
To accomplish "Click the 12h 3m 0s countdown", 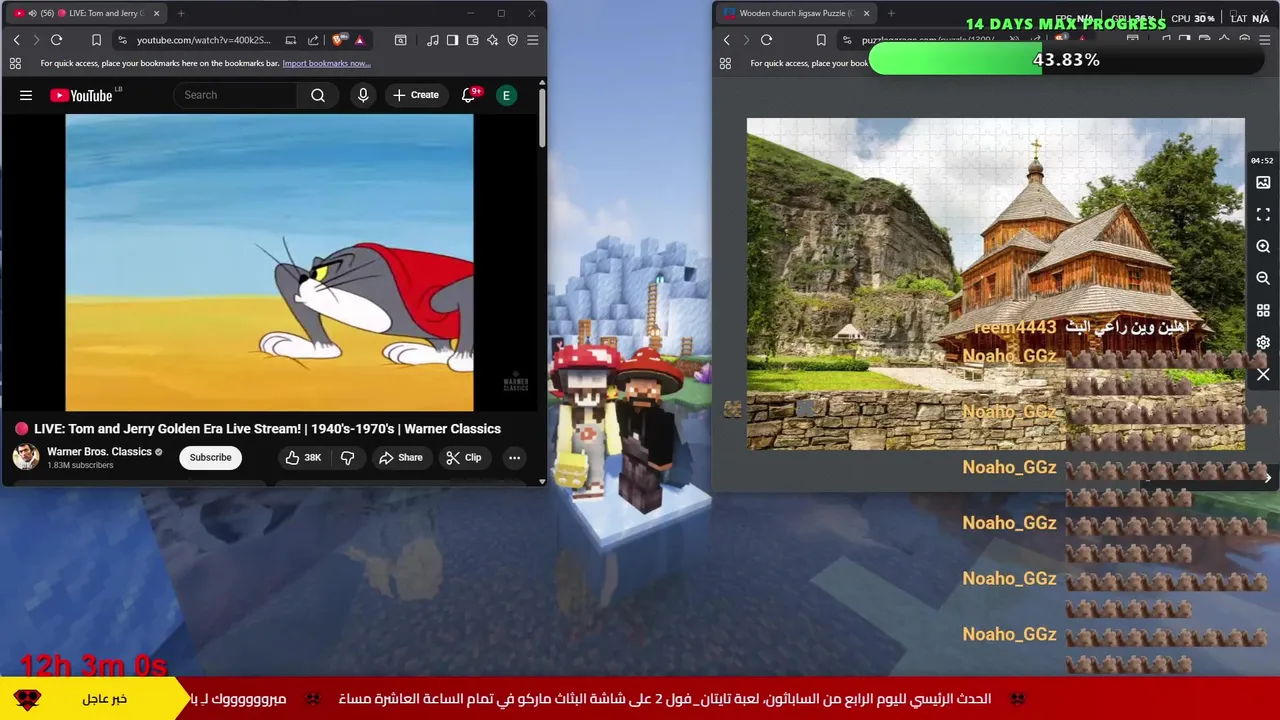I will pos(93,665).
